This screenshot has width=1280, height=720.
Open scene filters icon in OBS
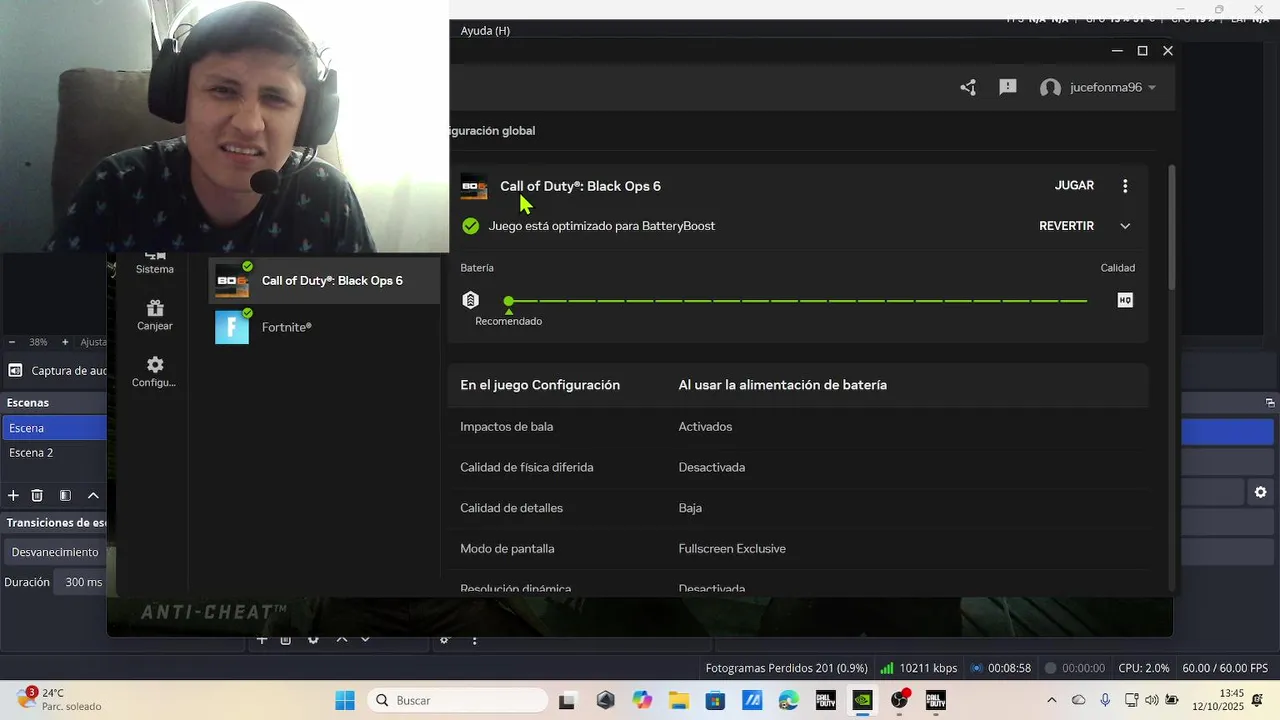click(x=65, y=495)
